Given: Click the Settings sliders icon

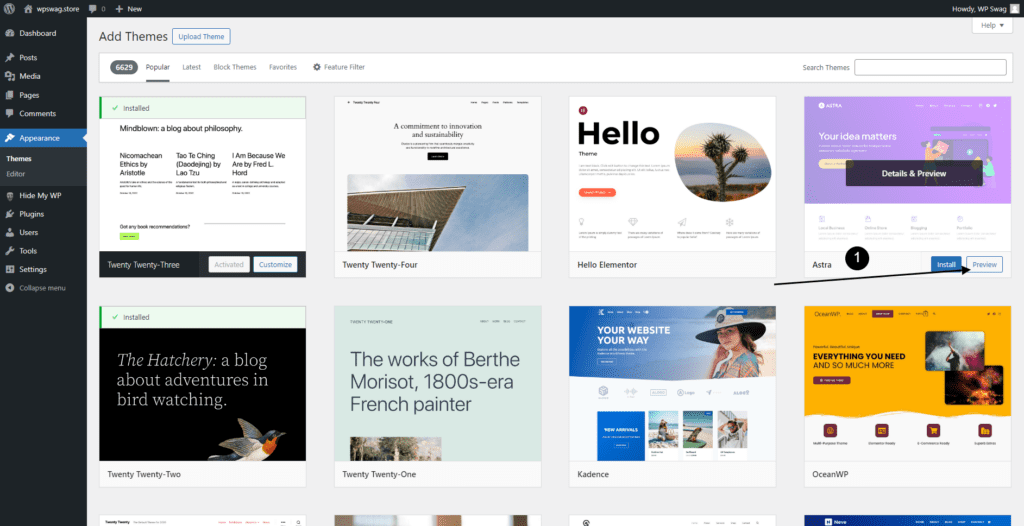Looking at the screenshot, I should click(10, 269).
